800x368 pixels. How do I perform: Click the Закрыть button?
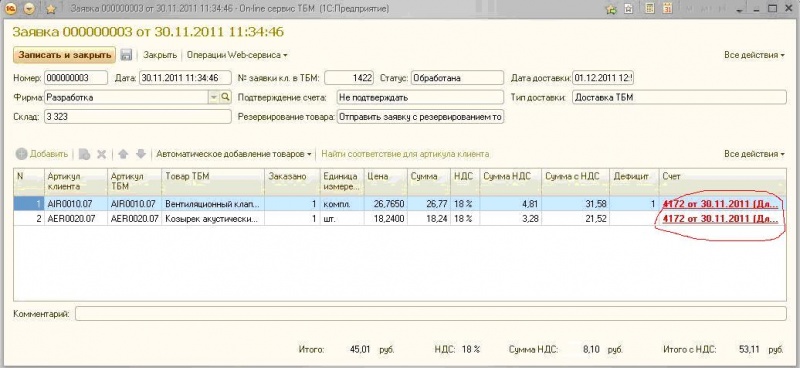[x=160, y=55]
